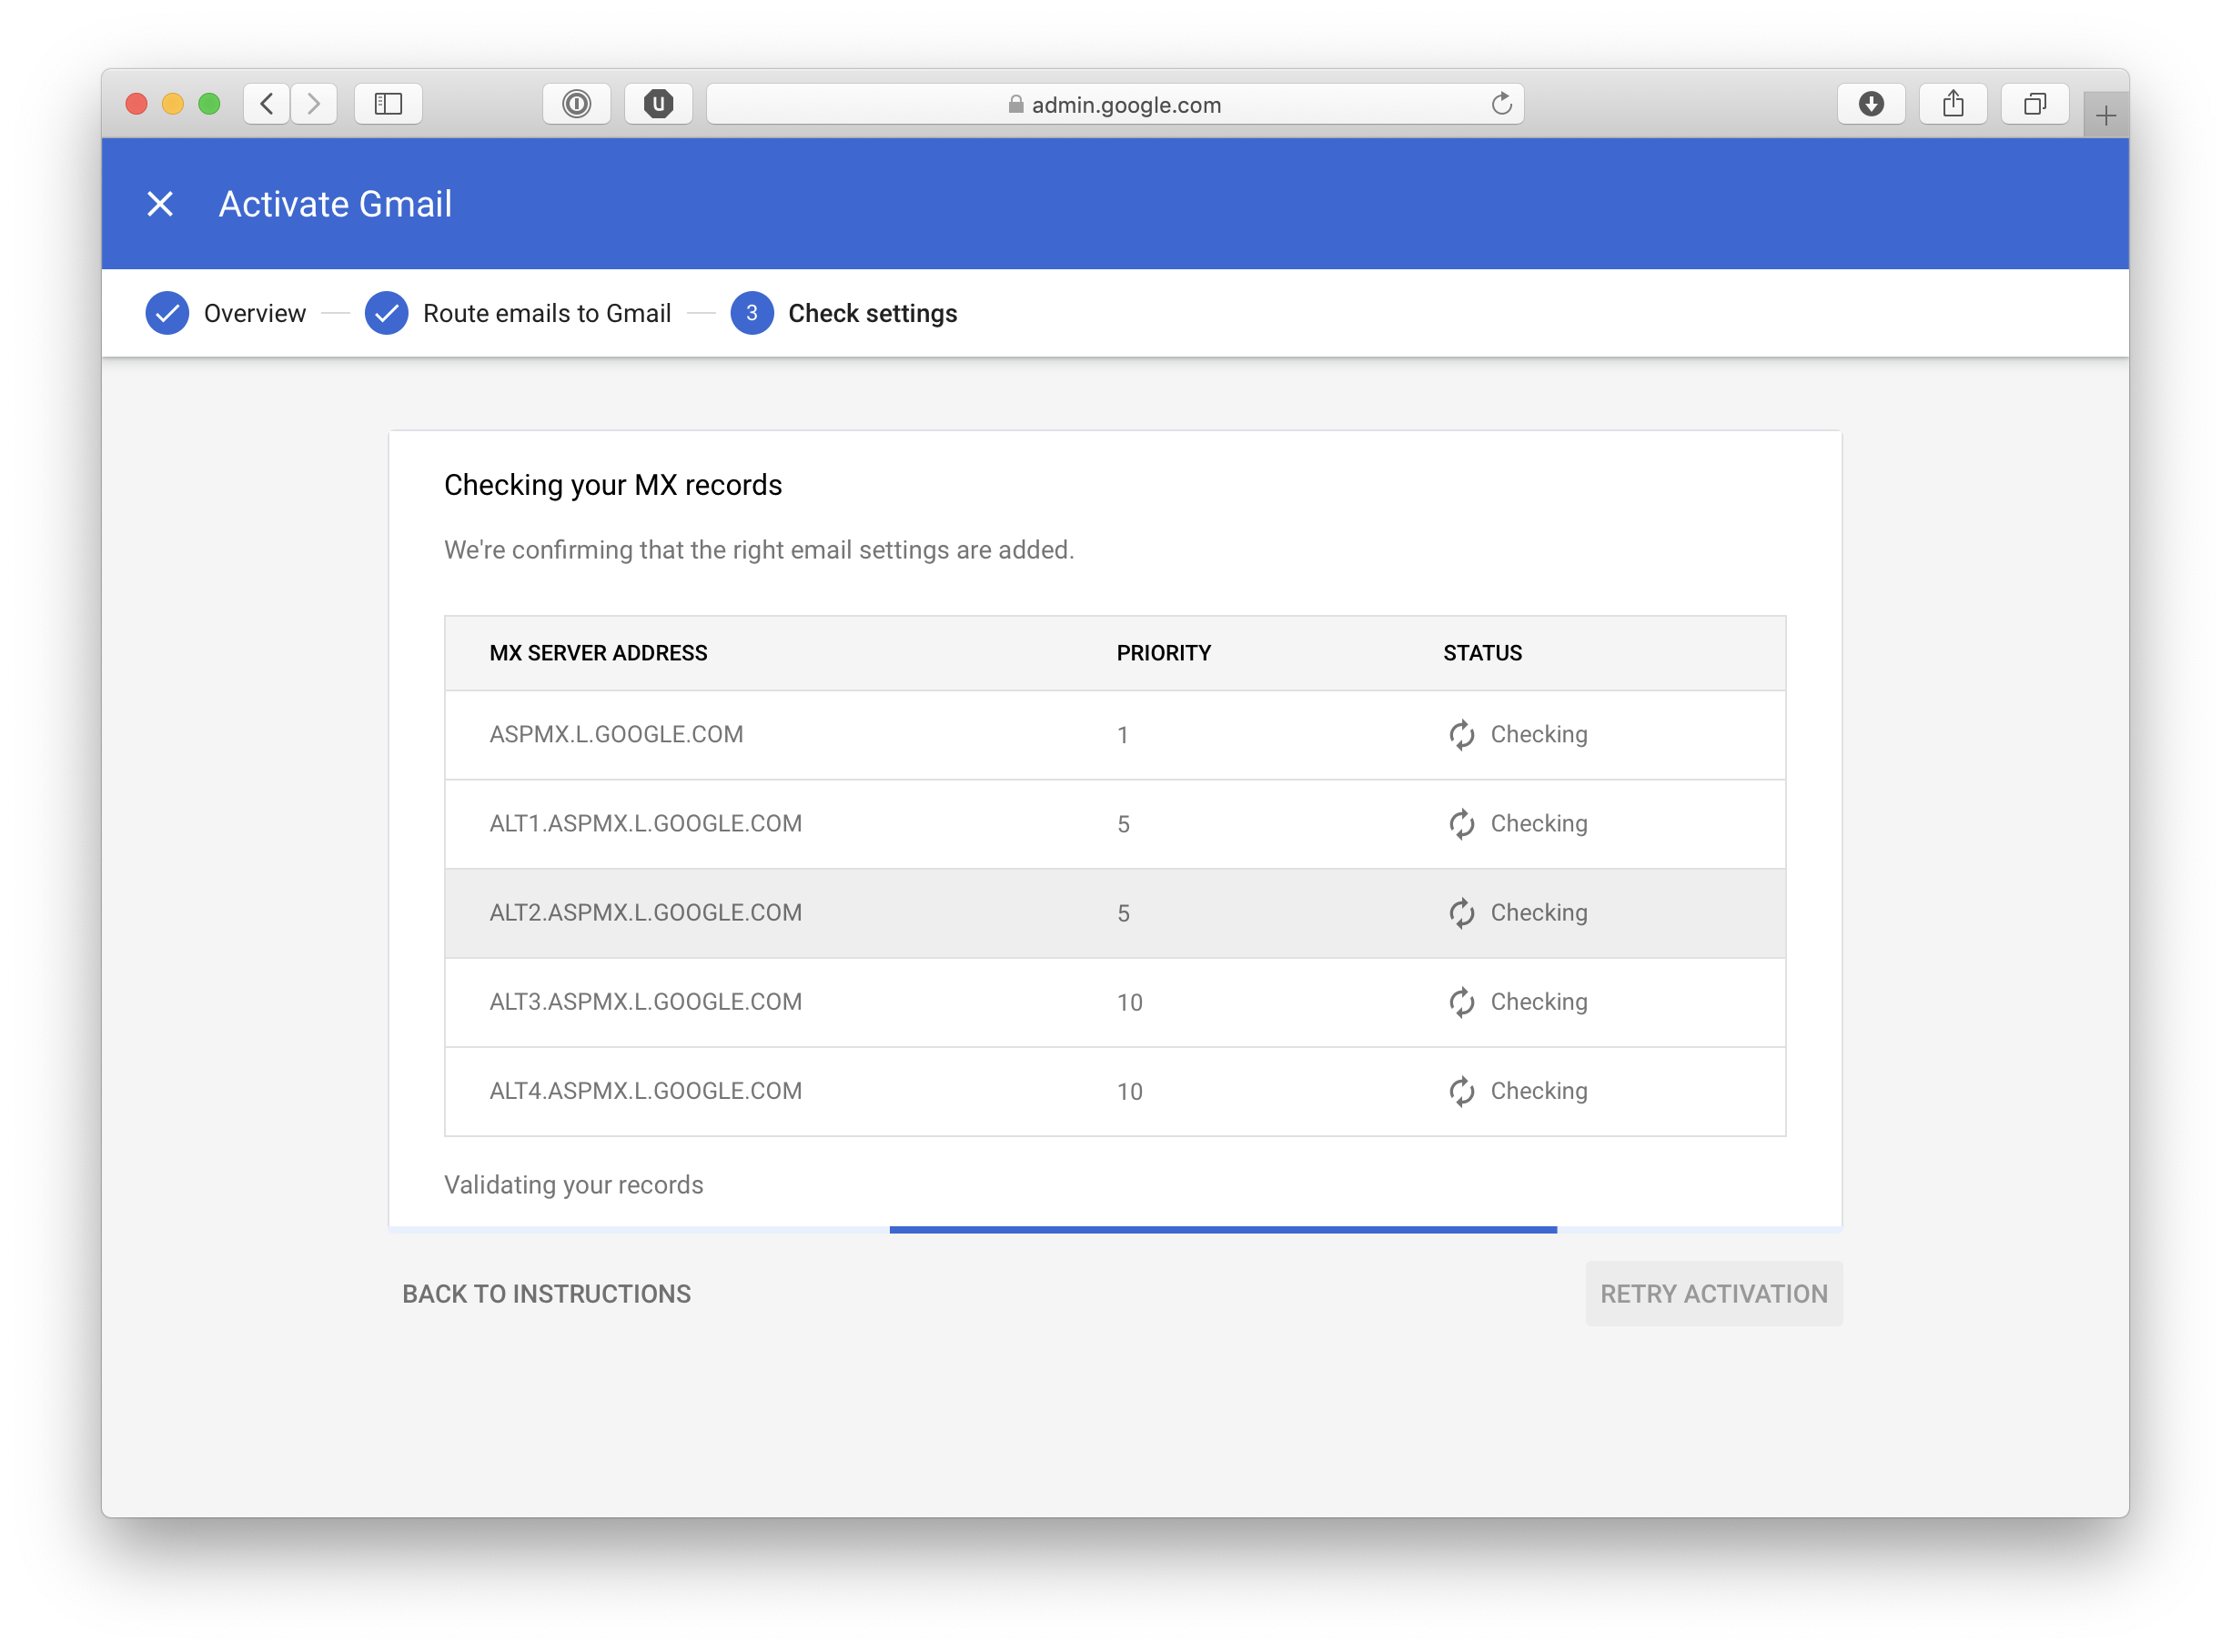
Task: Open the 1Password extension icon
Action: [x=577, y=104]
